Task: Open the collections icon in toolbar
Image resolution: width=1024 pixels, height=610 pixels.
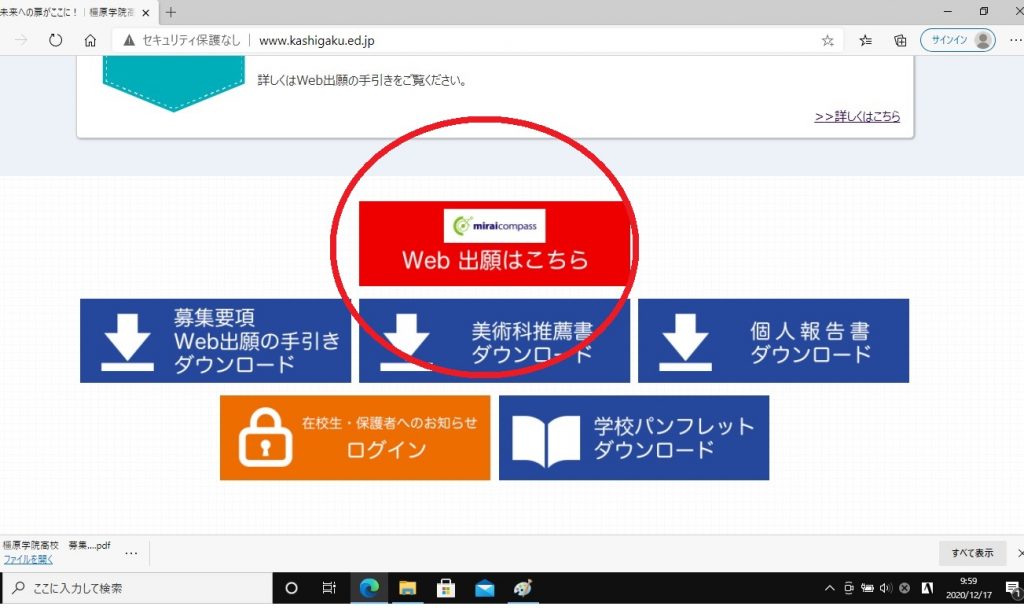Action: click(x=900, y=40)
